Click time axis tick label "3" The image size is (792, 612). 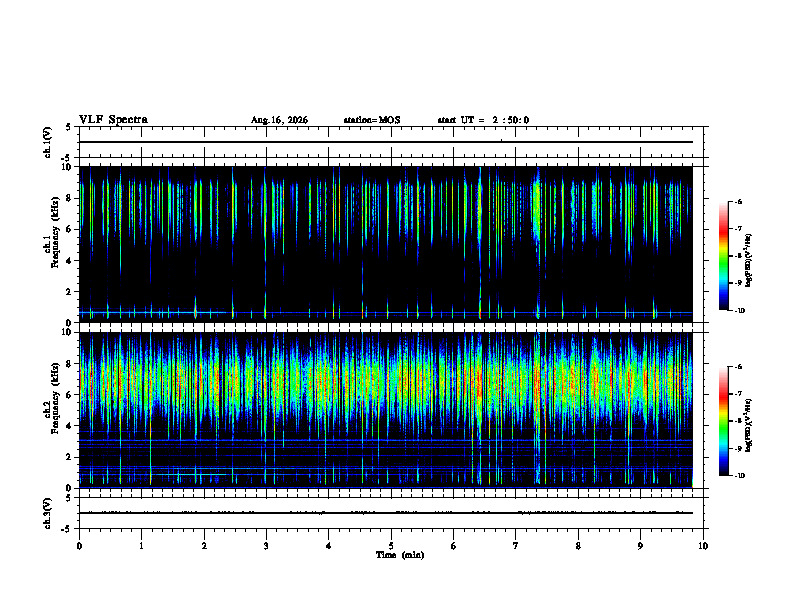click(266, 546)
